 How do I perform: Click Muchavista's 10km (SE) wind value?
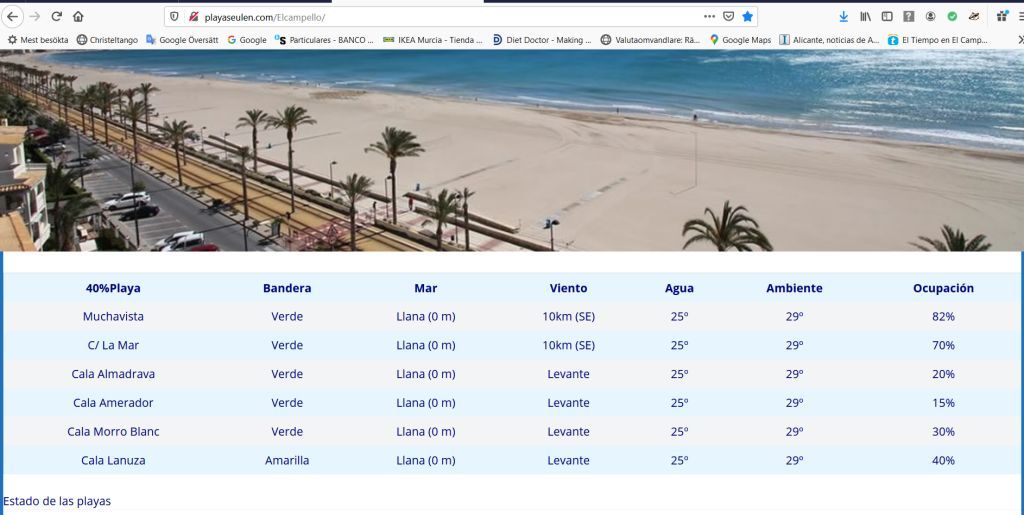tap(568, 317)
